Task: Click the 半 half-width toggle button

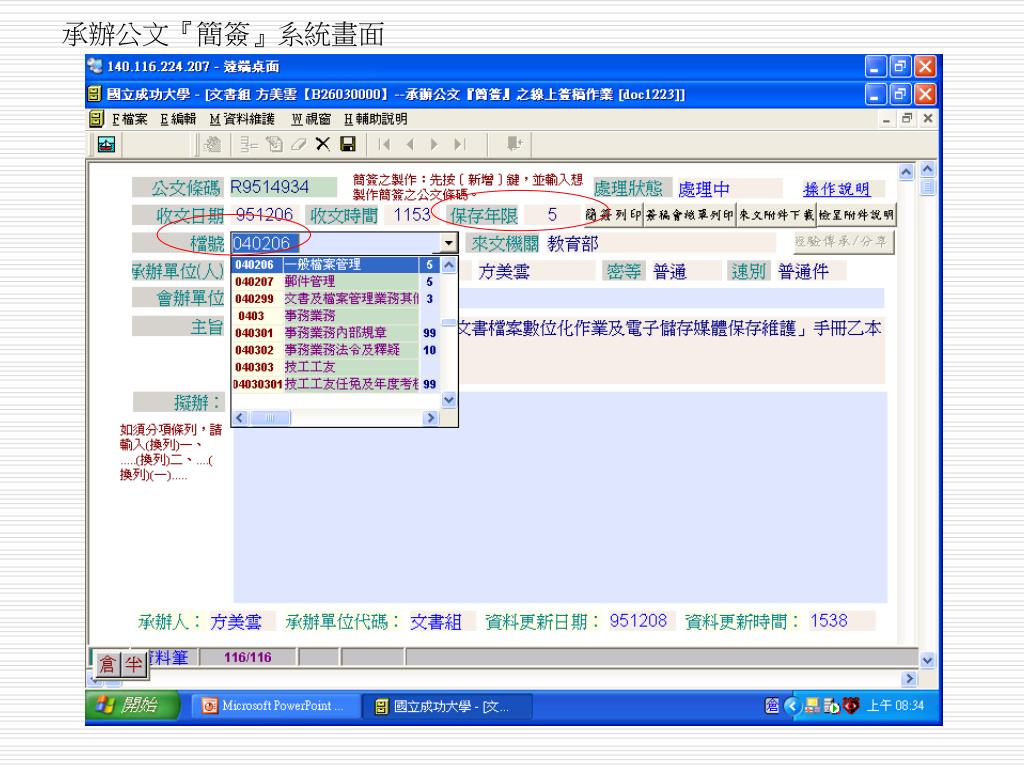Action: click(133, 665)
